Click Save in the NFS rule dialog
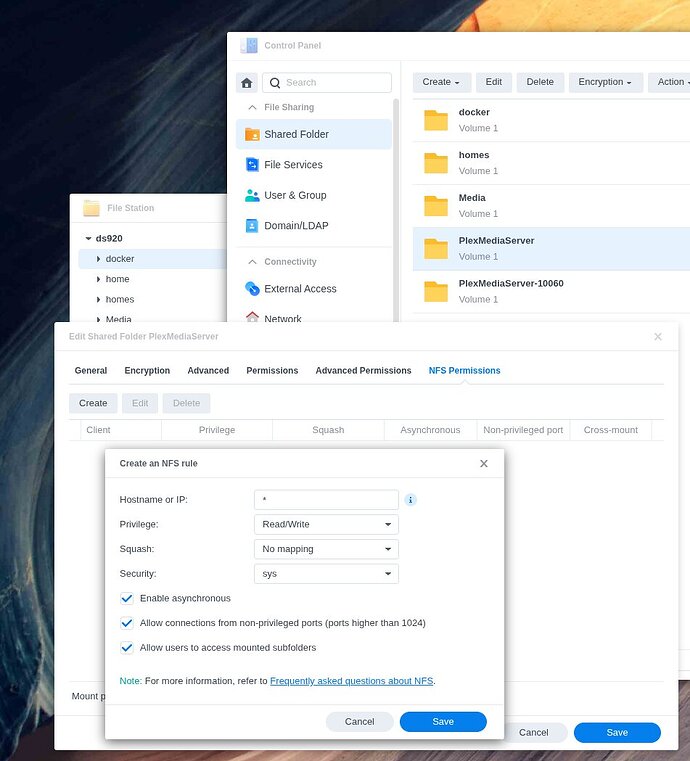This screenshot has width=690, height=761. click(x=443, y=722)
